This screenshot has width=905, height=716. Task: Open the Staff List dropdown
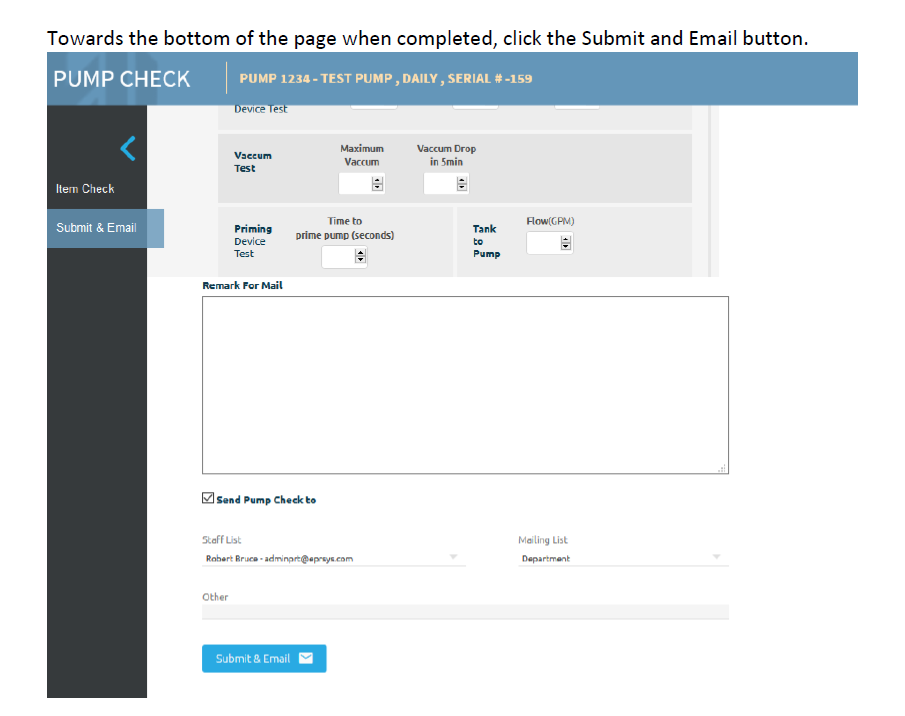coord(334,558)
